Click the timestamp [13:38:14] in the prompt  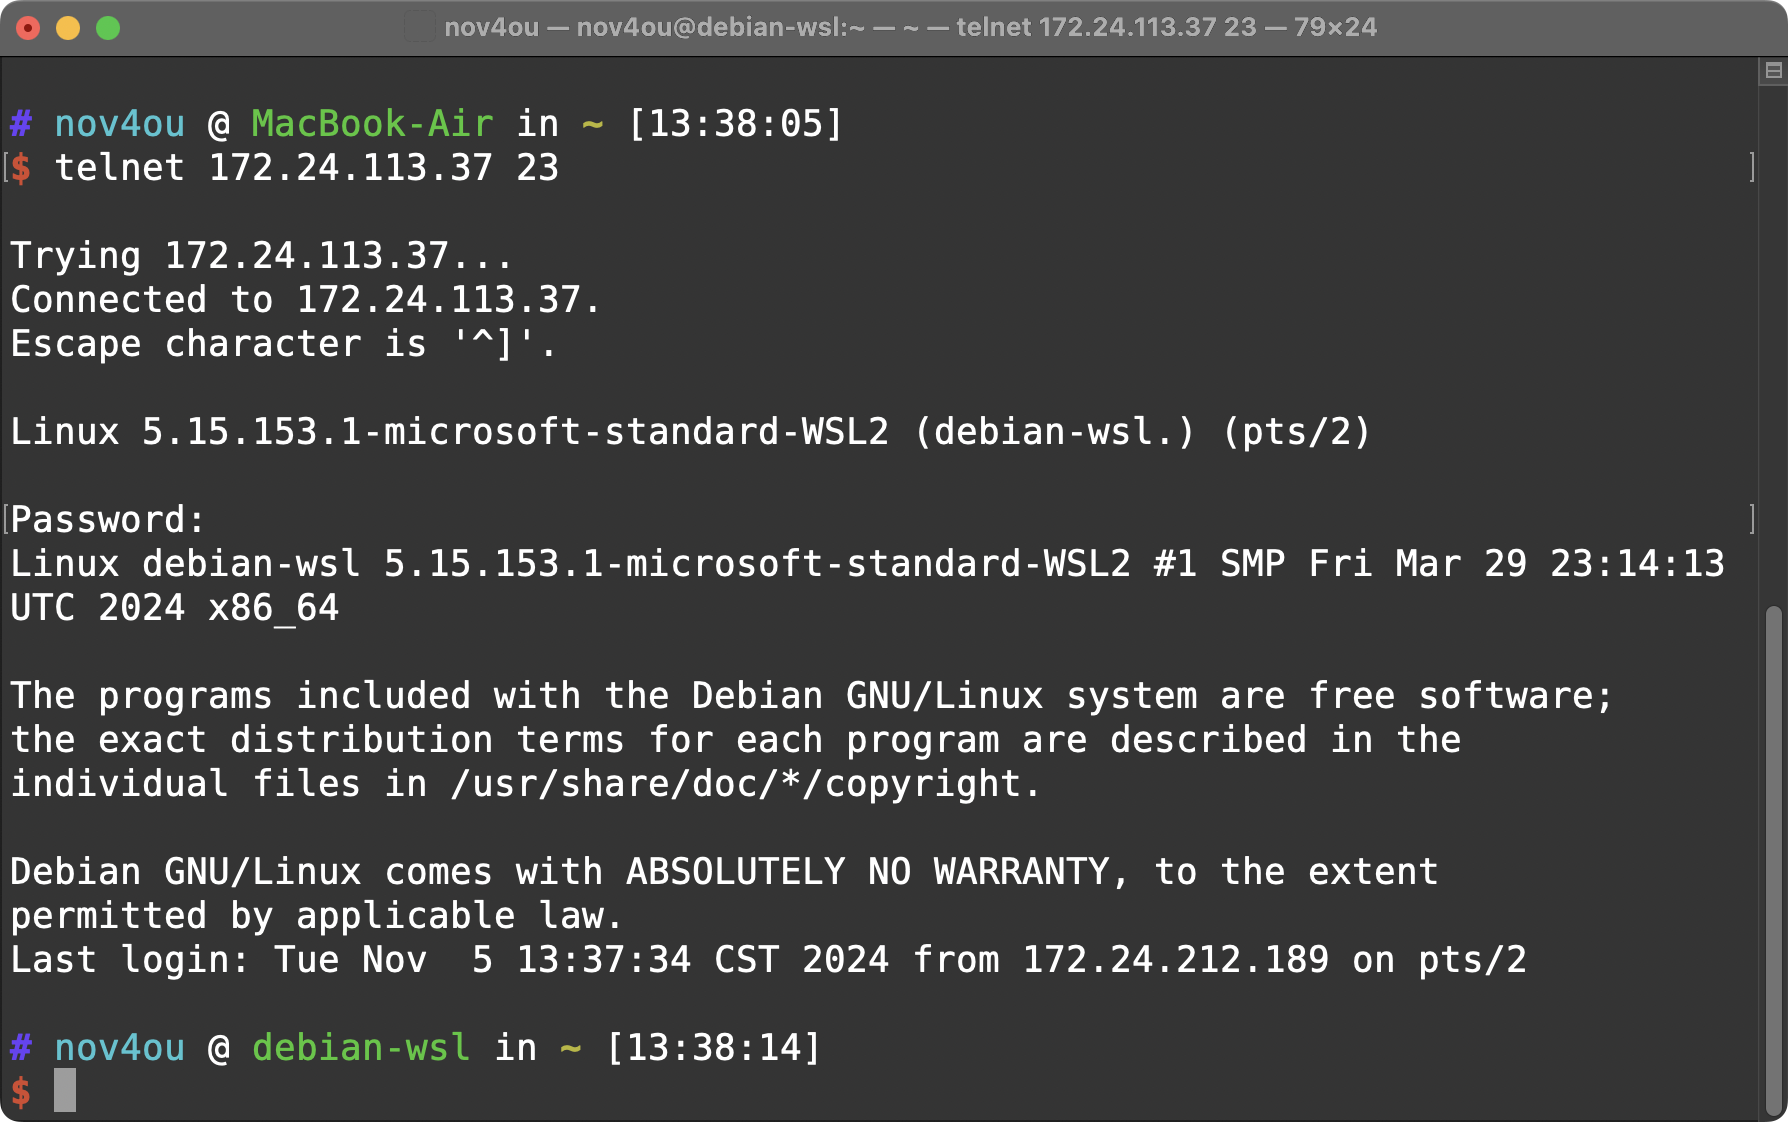[x=713, y=1047]
